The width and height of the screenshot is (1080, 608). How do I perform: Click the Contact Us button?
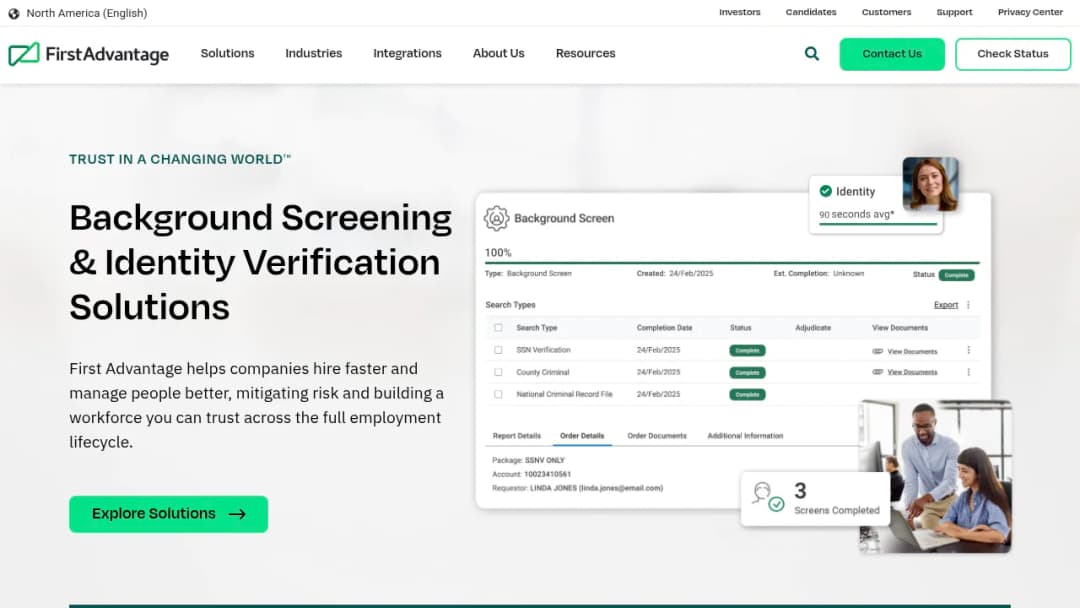point(892,54)
